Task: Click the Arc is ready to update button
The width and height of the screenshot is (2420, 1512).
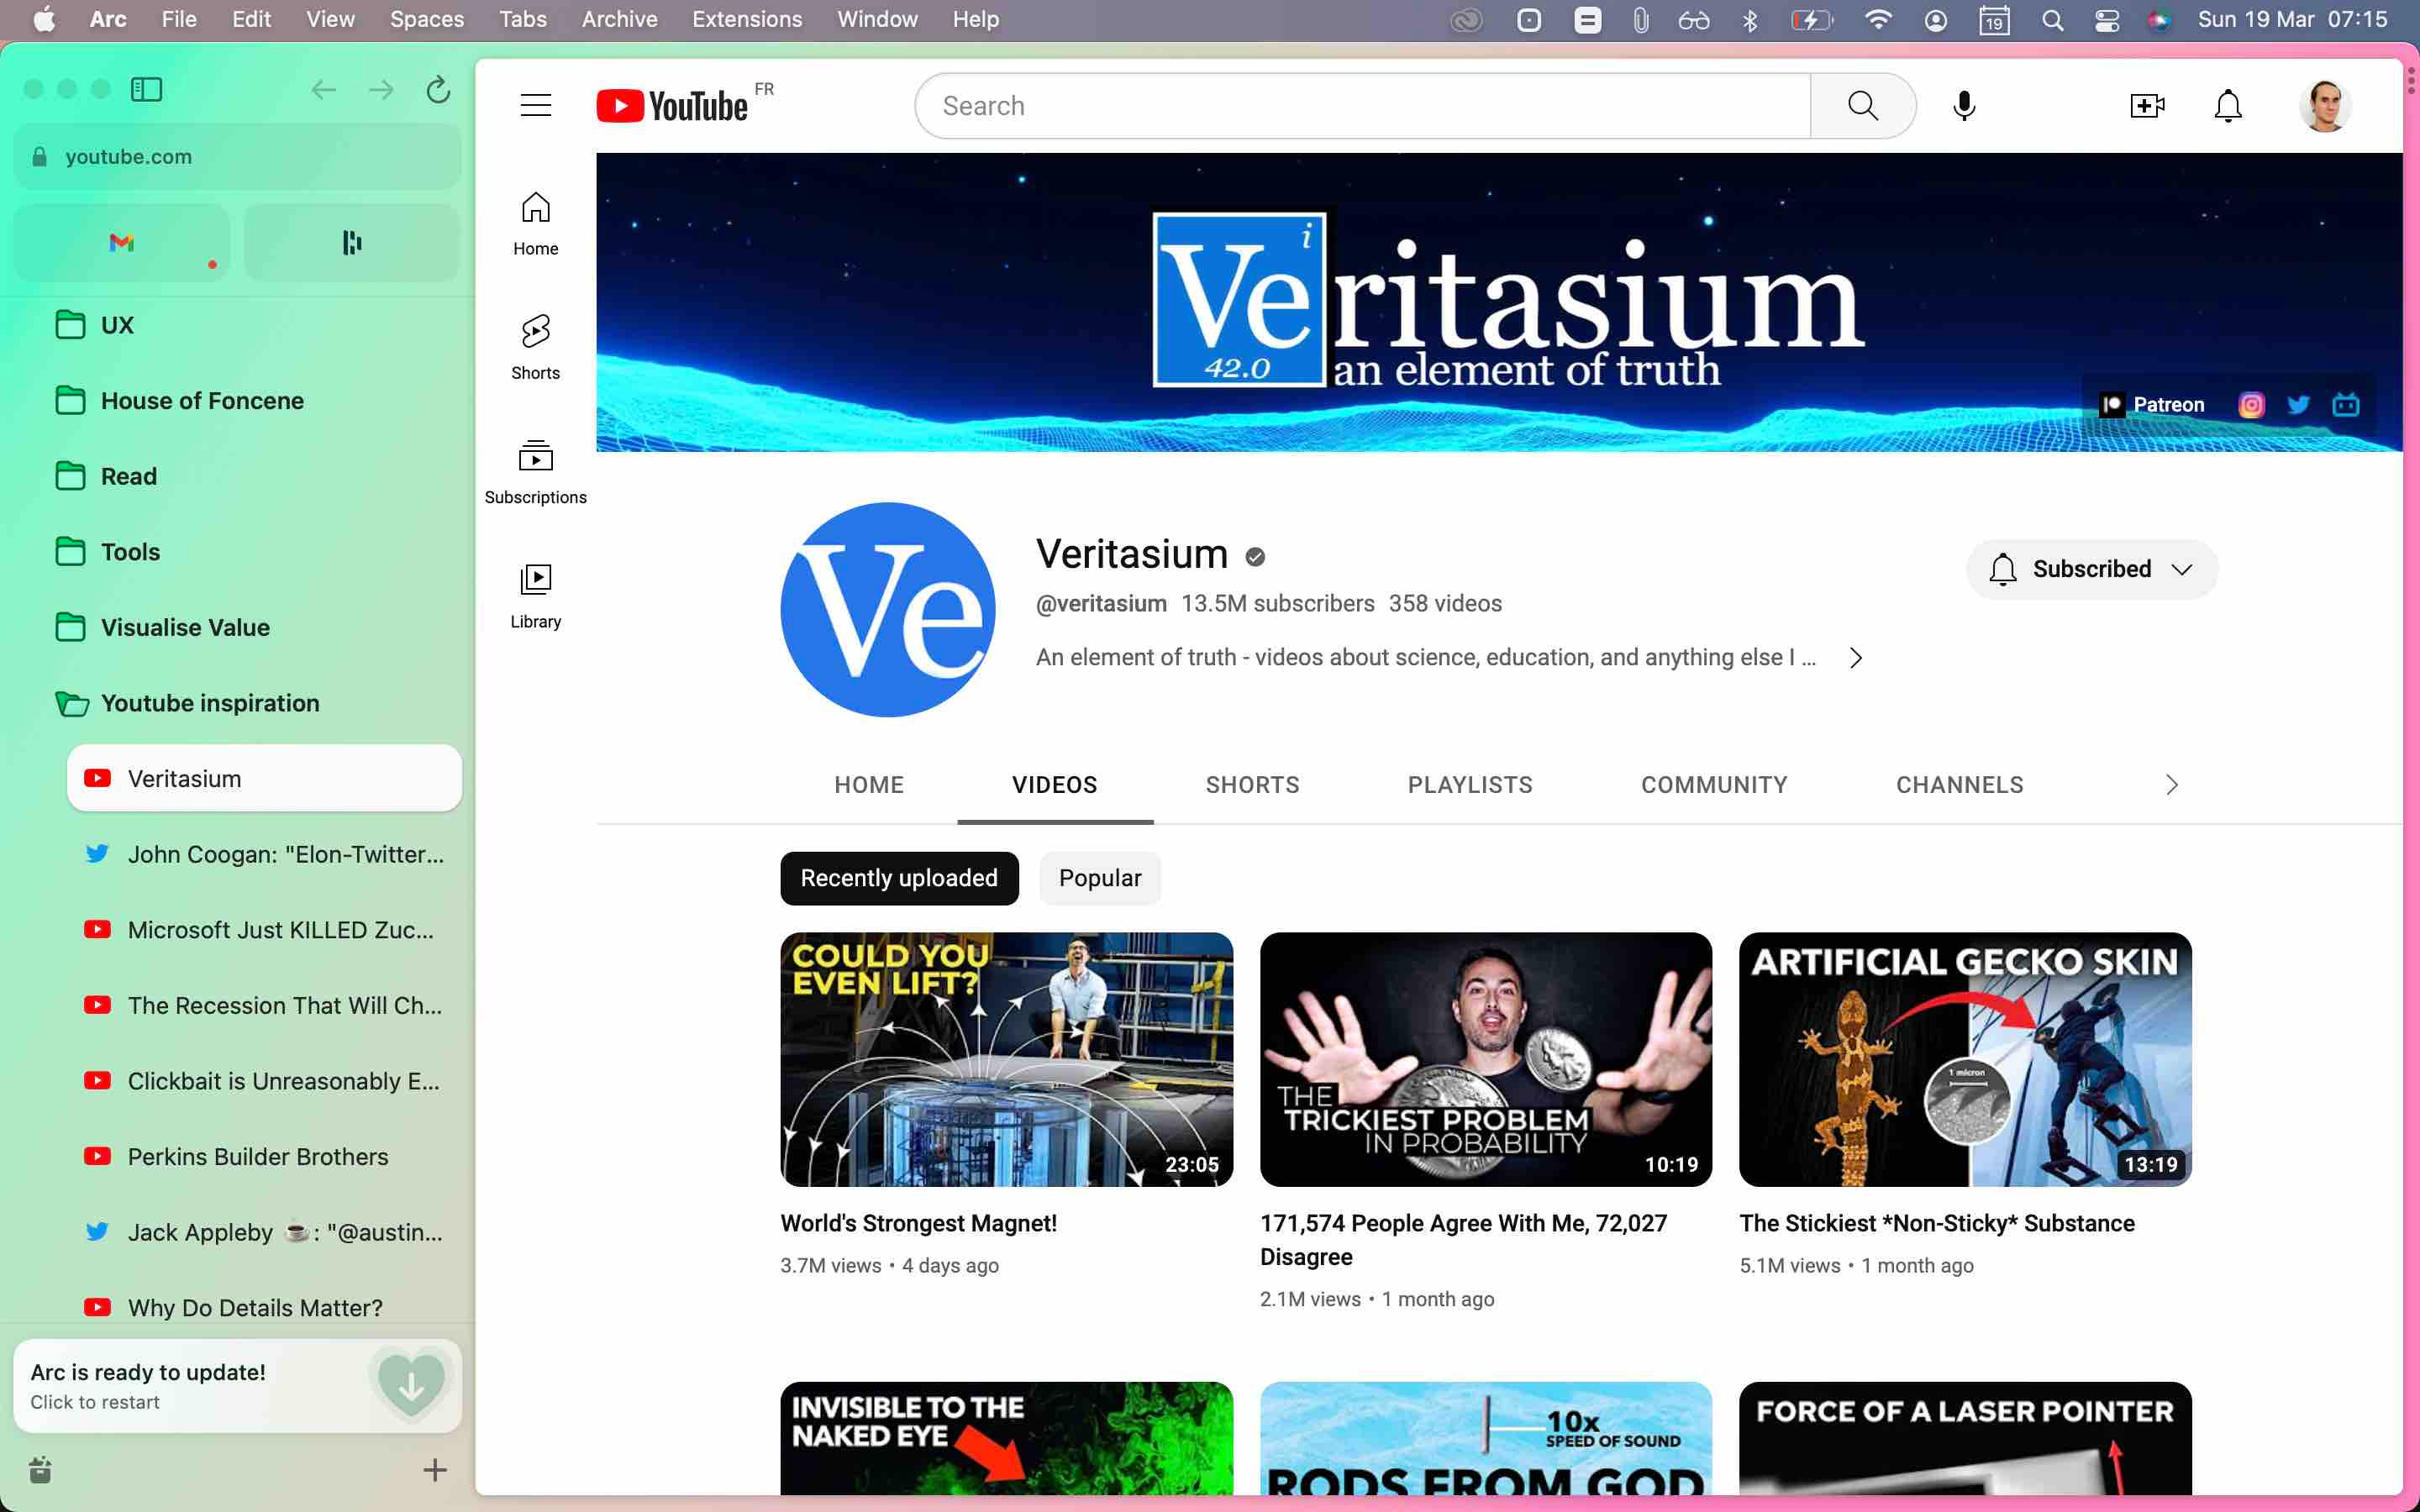Action: [237, 1385]
